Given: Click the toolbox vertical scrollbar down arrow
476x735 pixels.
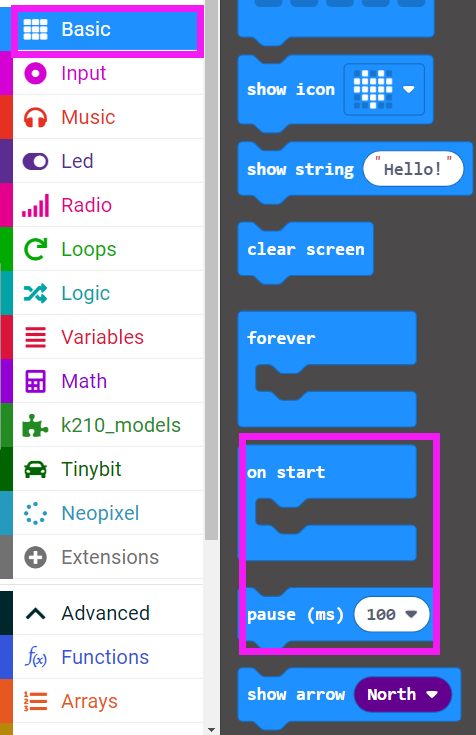Looking at the screenshot, I should coord(212,730).
